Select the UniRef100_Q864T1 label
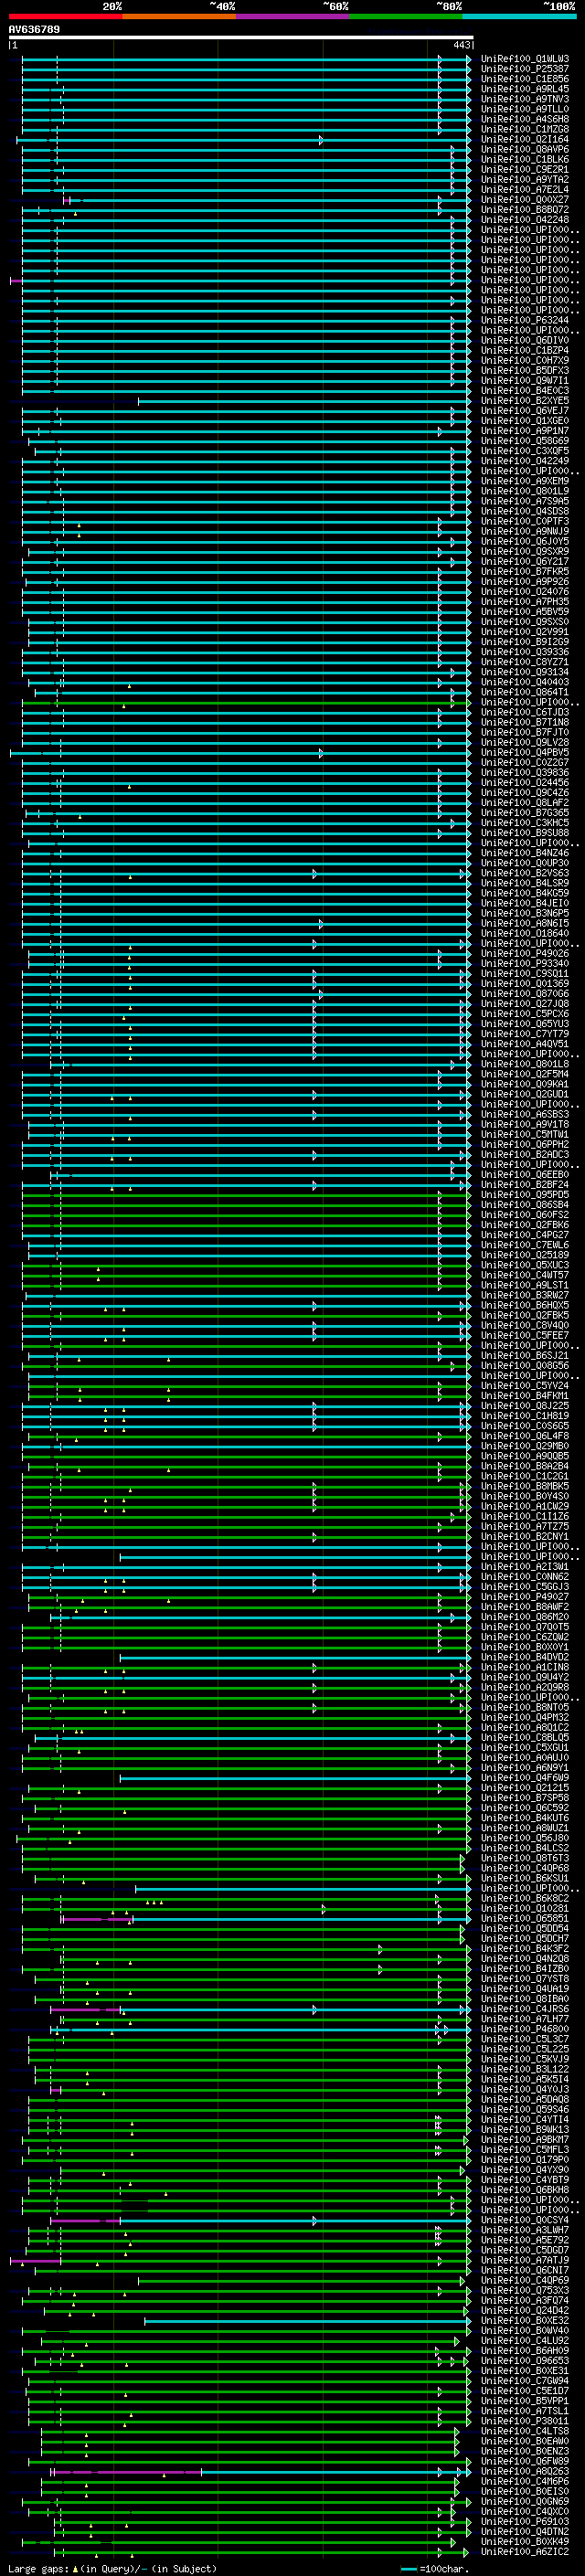The image size is (585, 2576). click(x=525, y=692)
